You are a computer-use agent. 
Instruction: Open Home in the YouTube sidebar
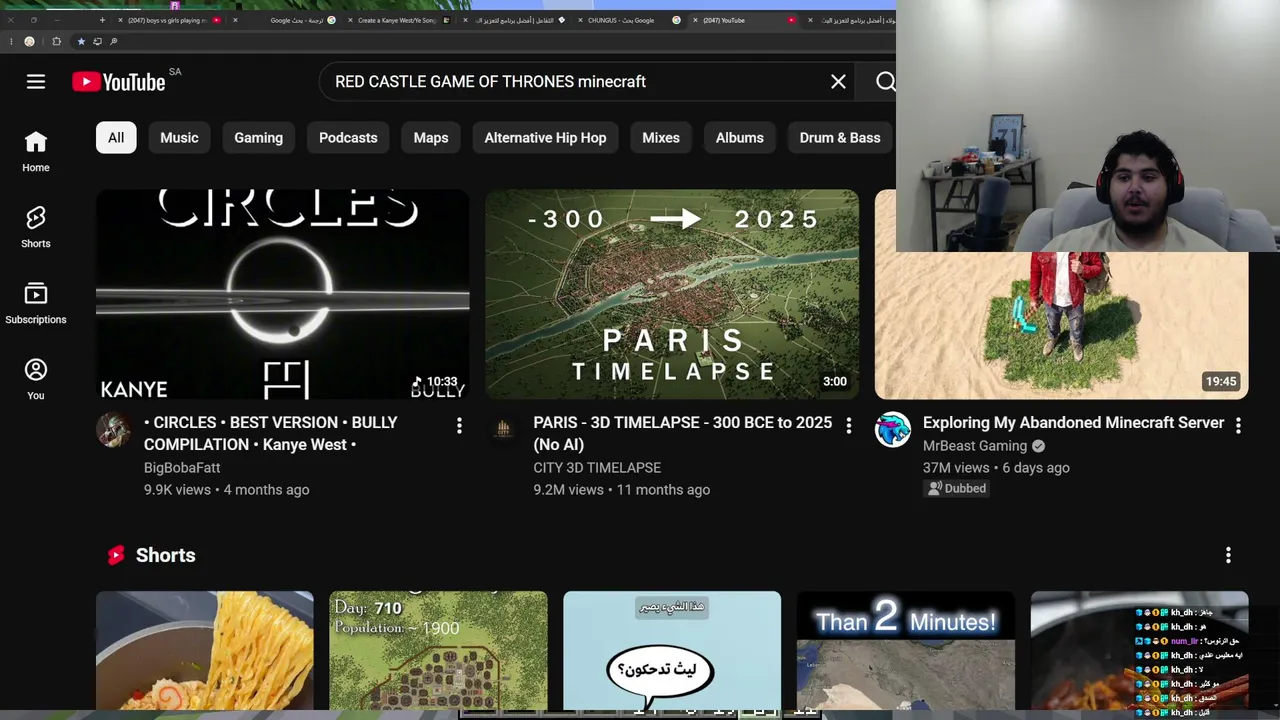tap(36, 152)
